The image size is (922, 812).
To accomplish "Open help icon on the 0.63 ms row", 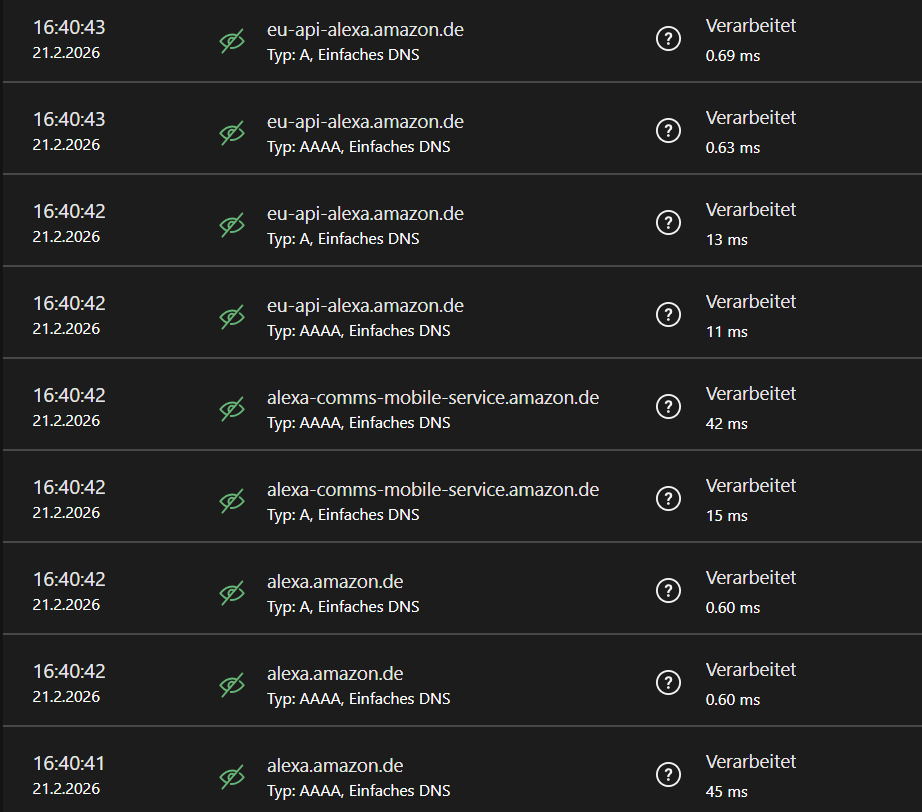I will click(668, 131).
